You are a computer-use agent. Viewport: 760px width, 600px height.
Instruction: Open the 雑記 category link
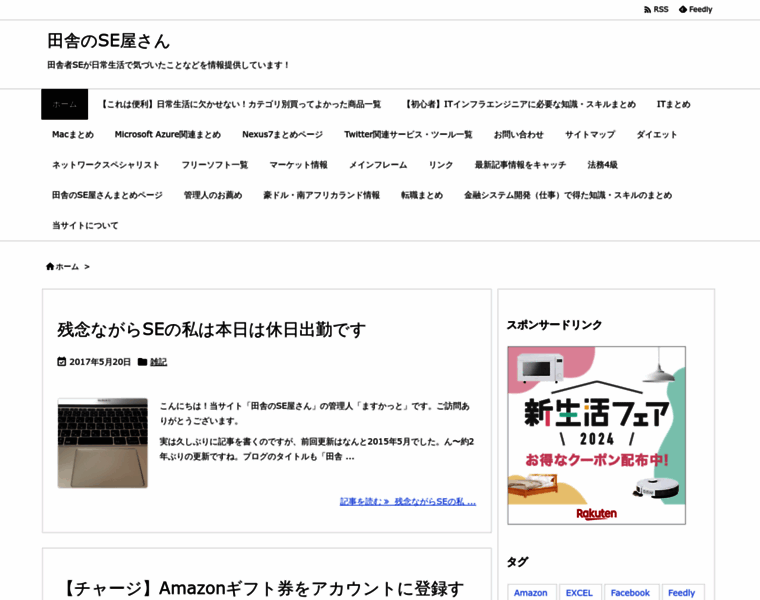click(158, 362)
